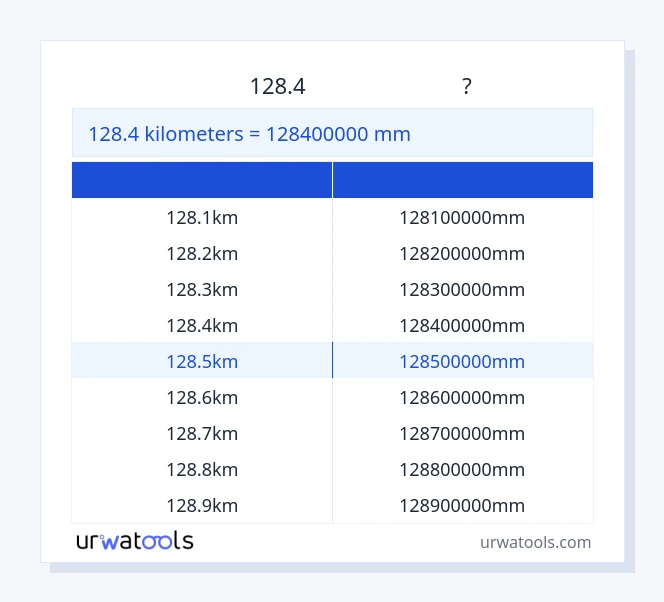Click the question mark at top

(x=466, y=87)
